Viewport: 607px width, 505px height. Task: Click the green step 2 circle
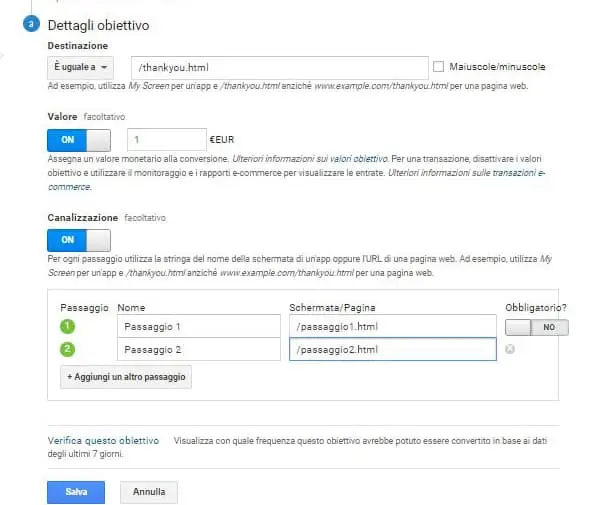[67, 349]
